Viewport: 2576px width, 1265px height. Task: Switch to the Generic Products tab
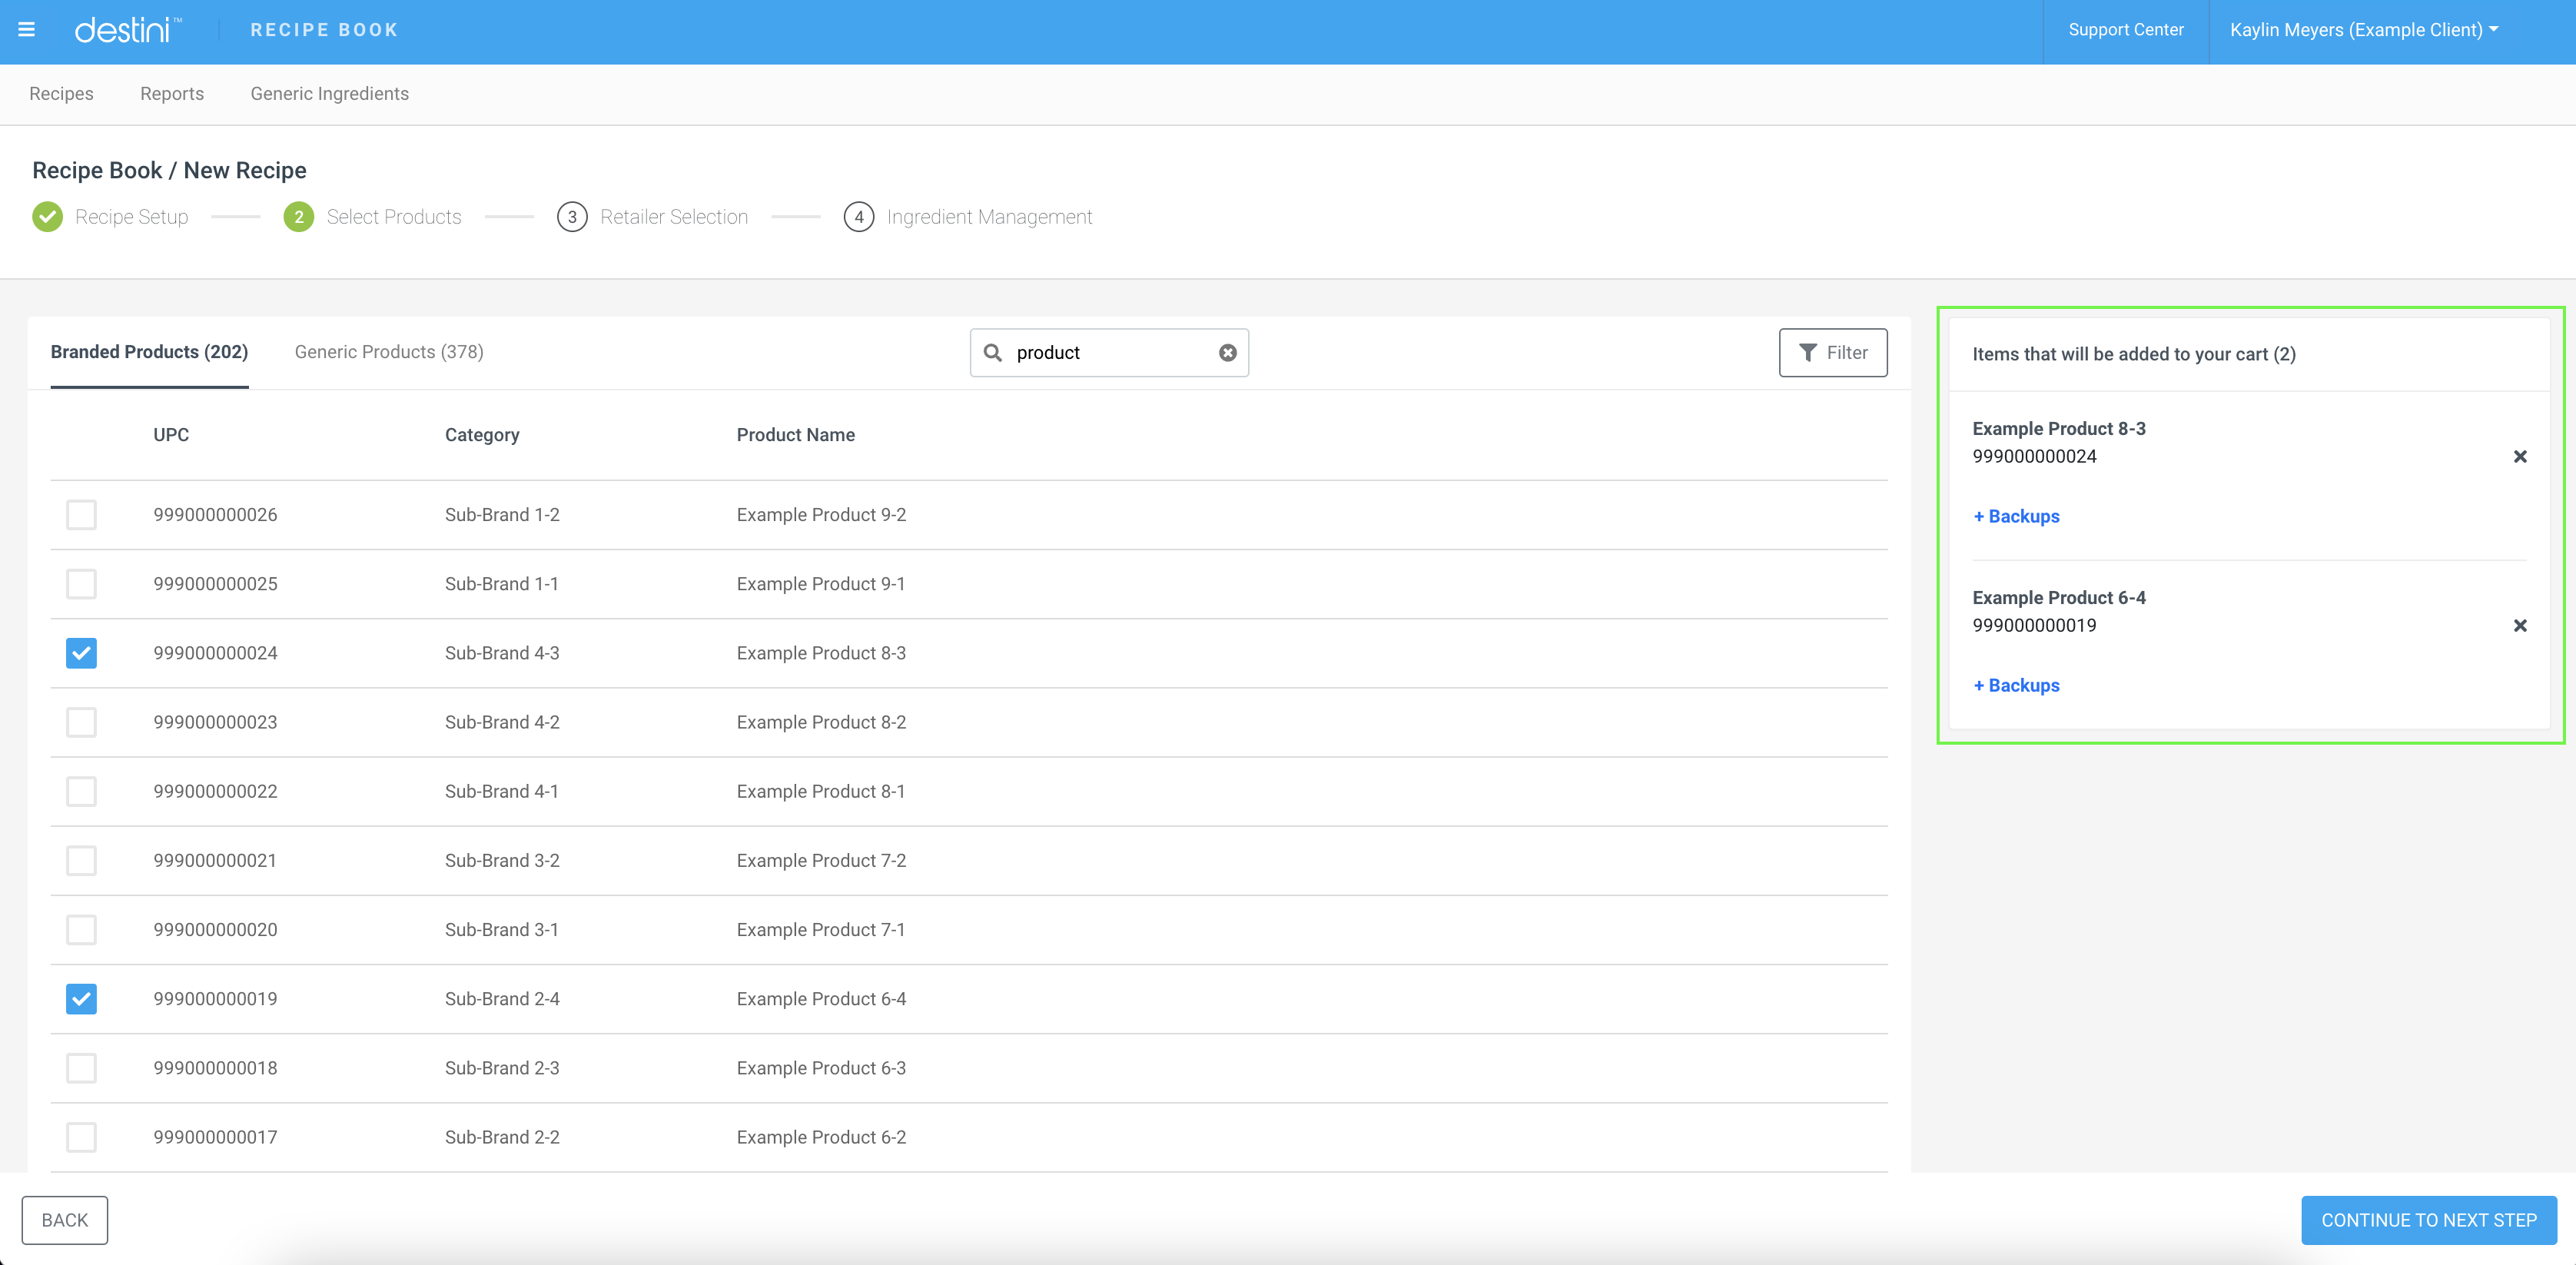coord(389,352)
